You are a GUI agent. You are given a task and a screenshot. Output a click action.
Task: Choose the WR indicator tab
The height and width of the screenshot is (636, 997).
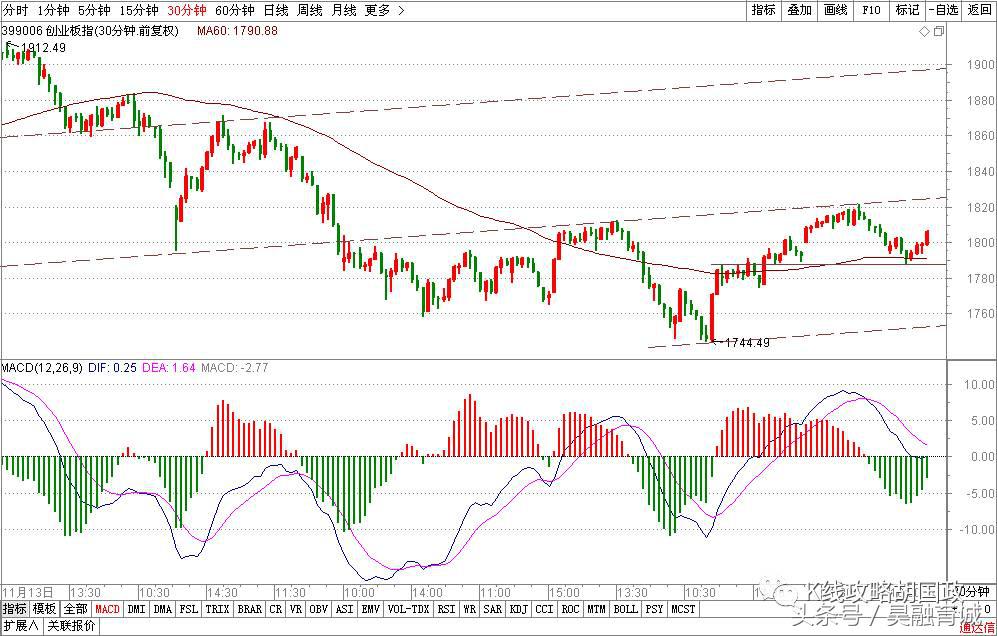click(x=469, y=609)
